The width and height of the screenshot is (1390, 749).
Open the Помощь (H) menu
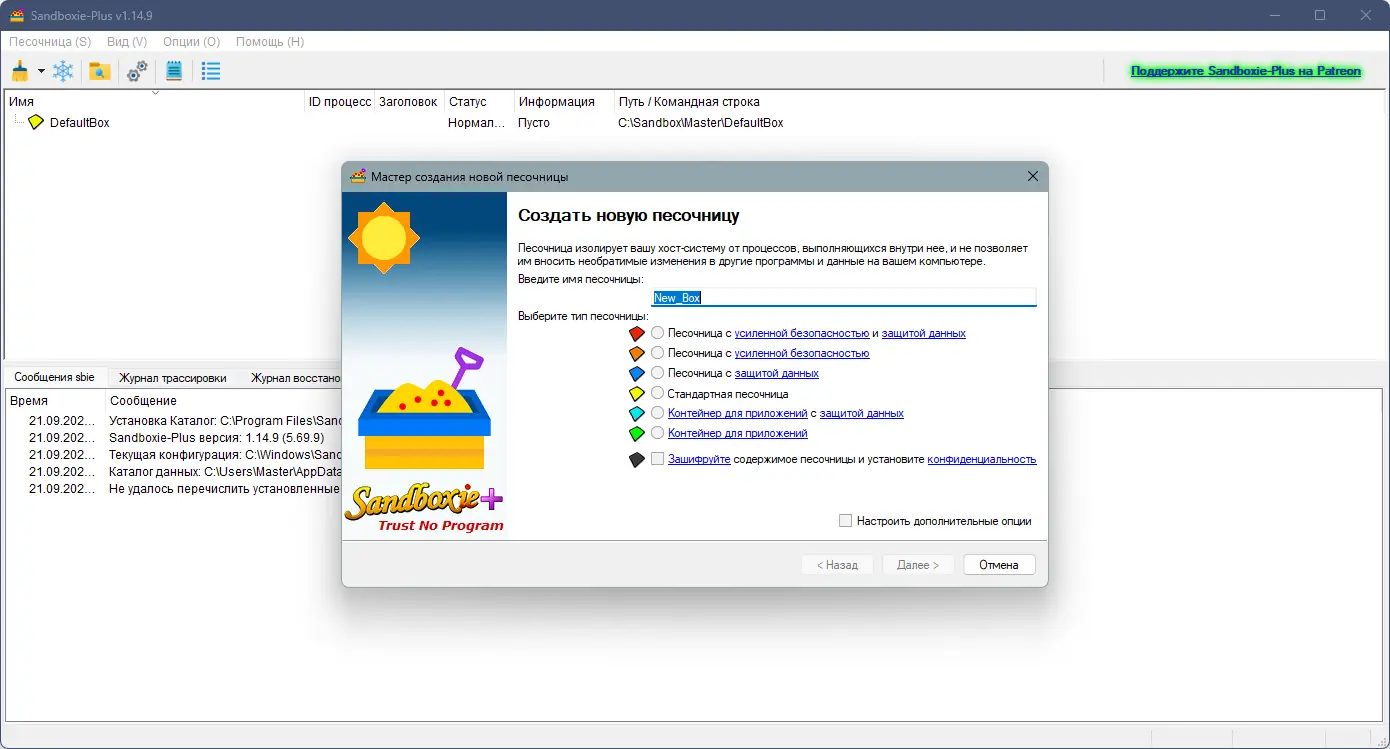pos(270,42)
